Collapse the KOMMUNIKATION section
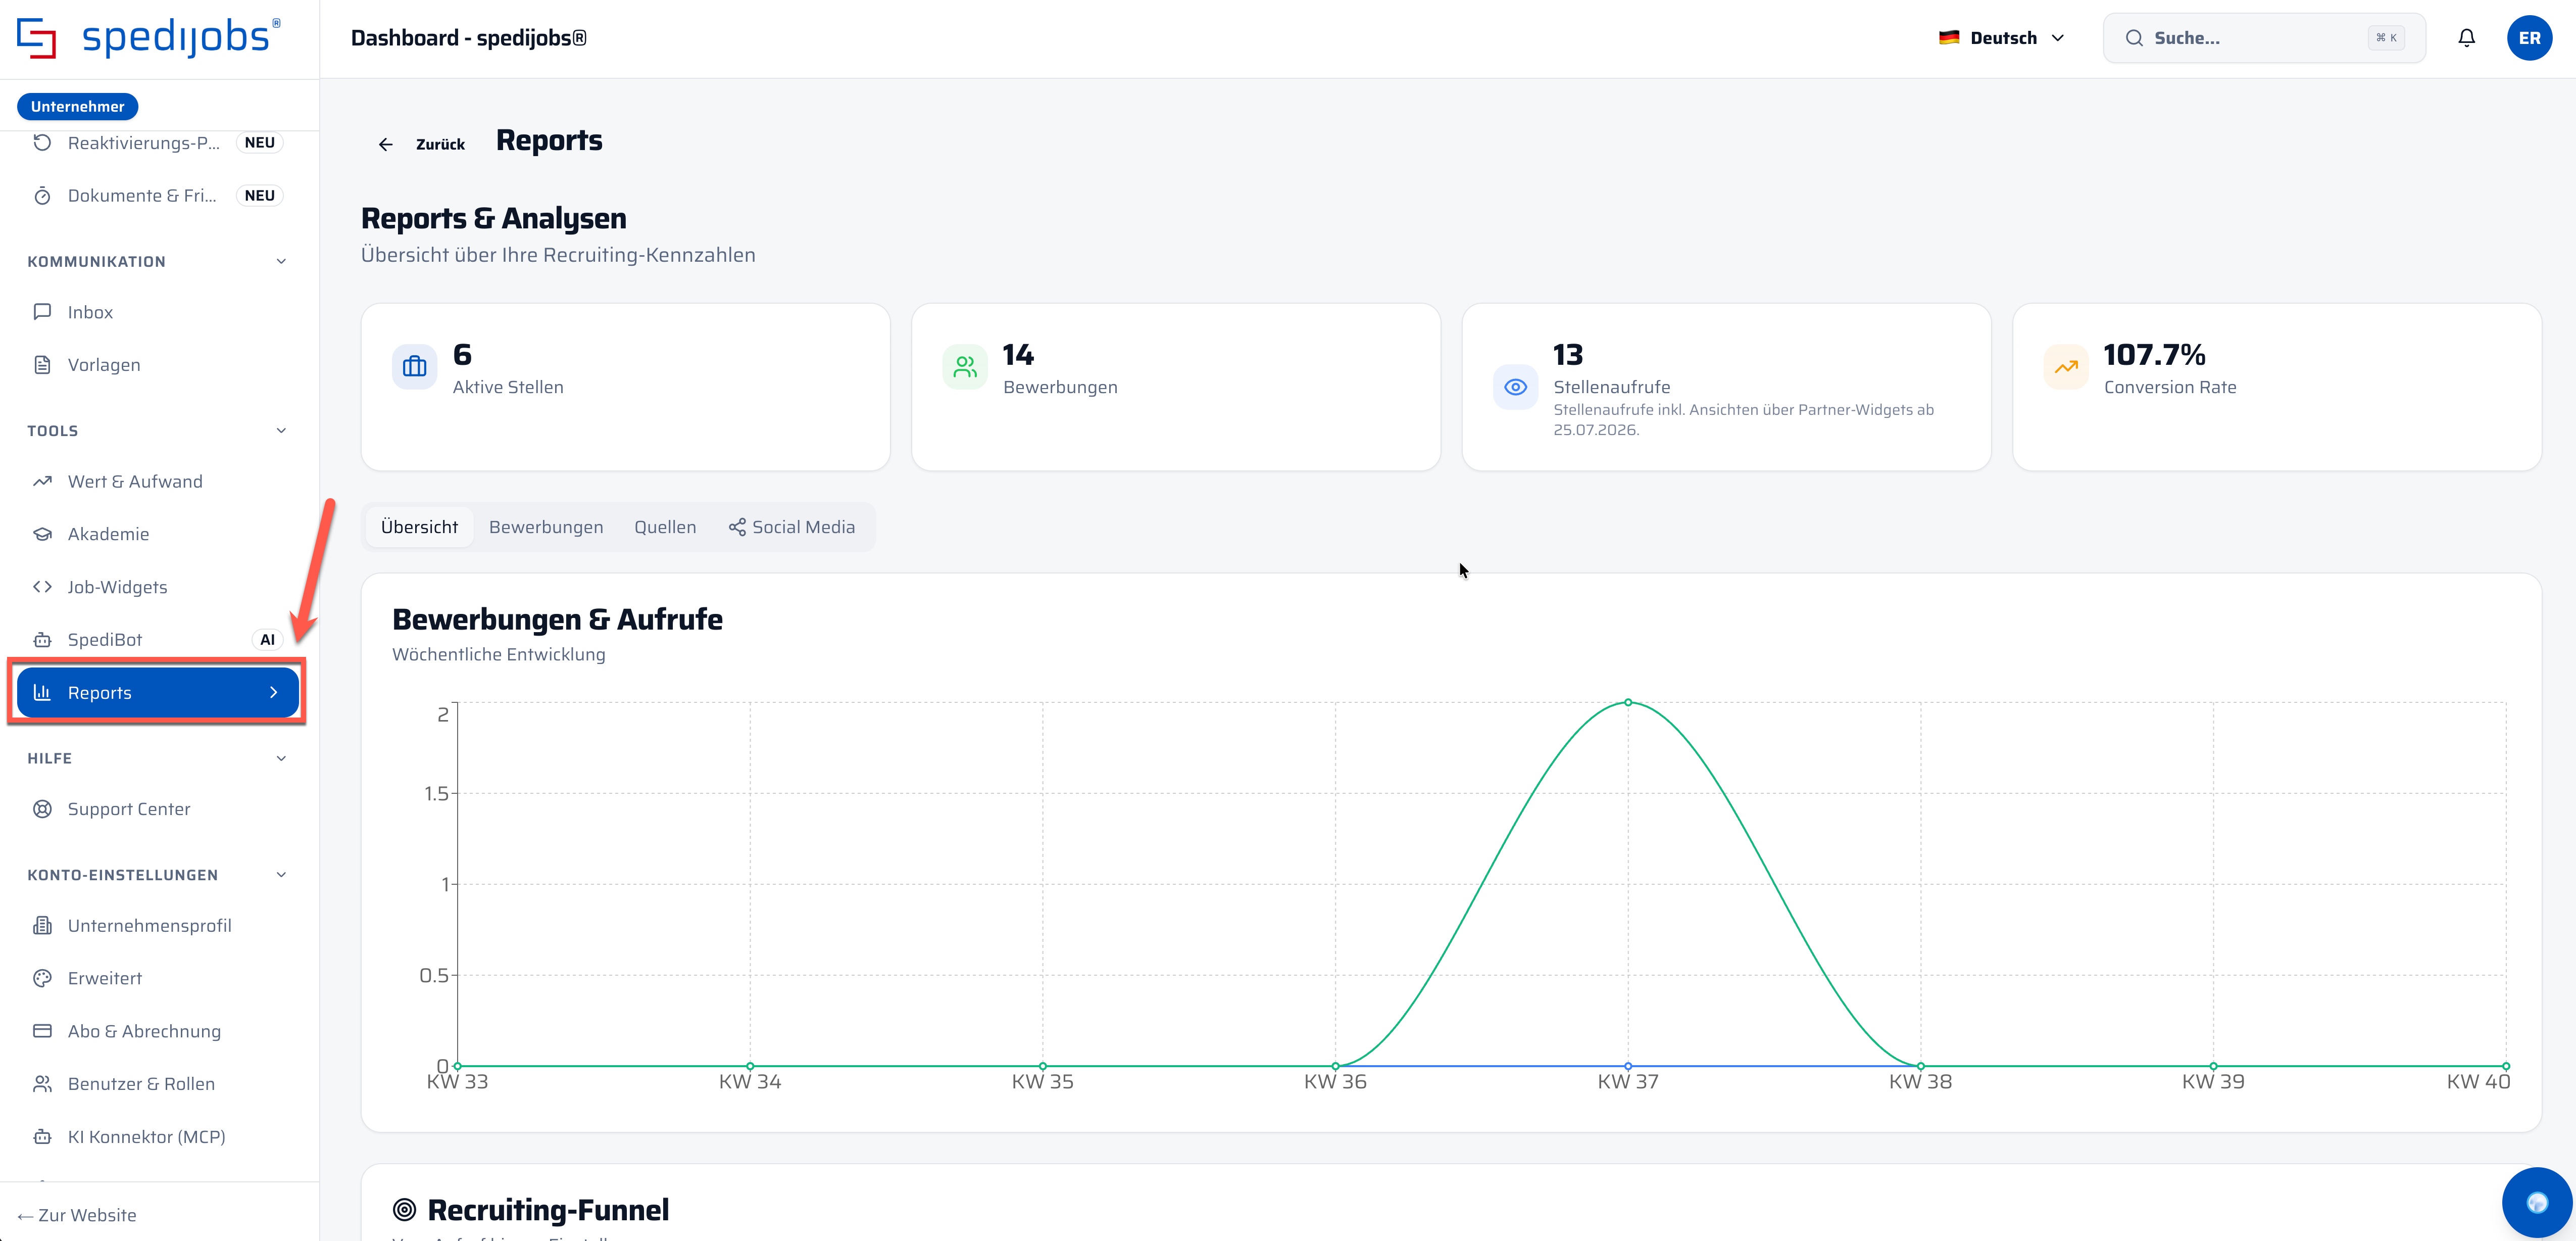Screen dimensions: 2576x1241 click(158, 261)
